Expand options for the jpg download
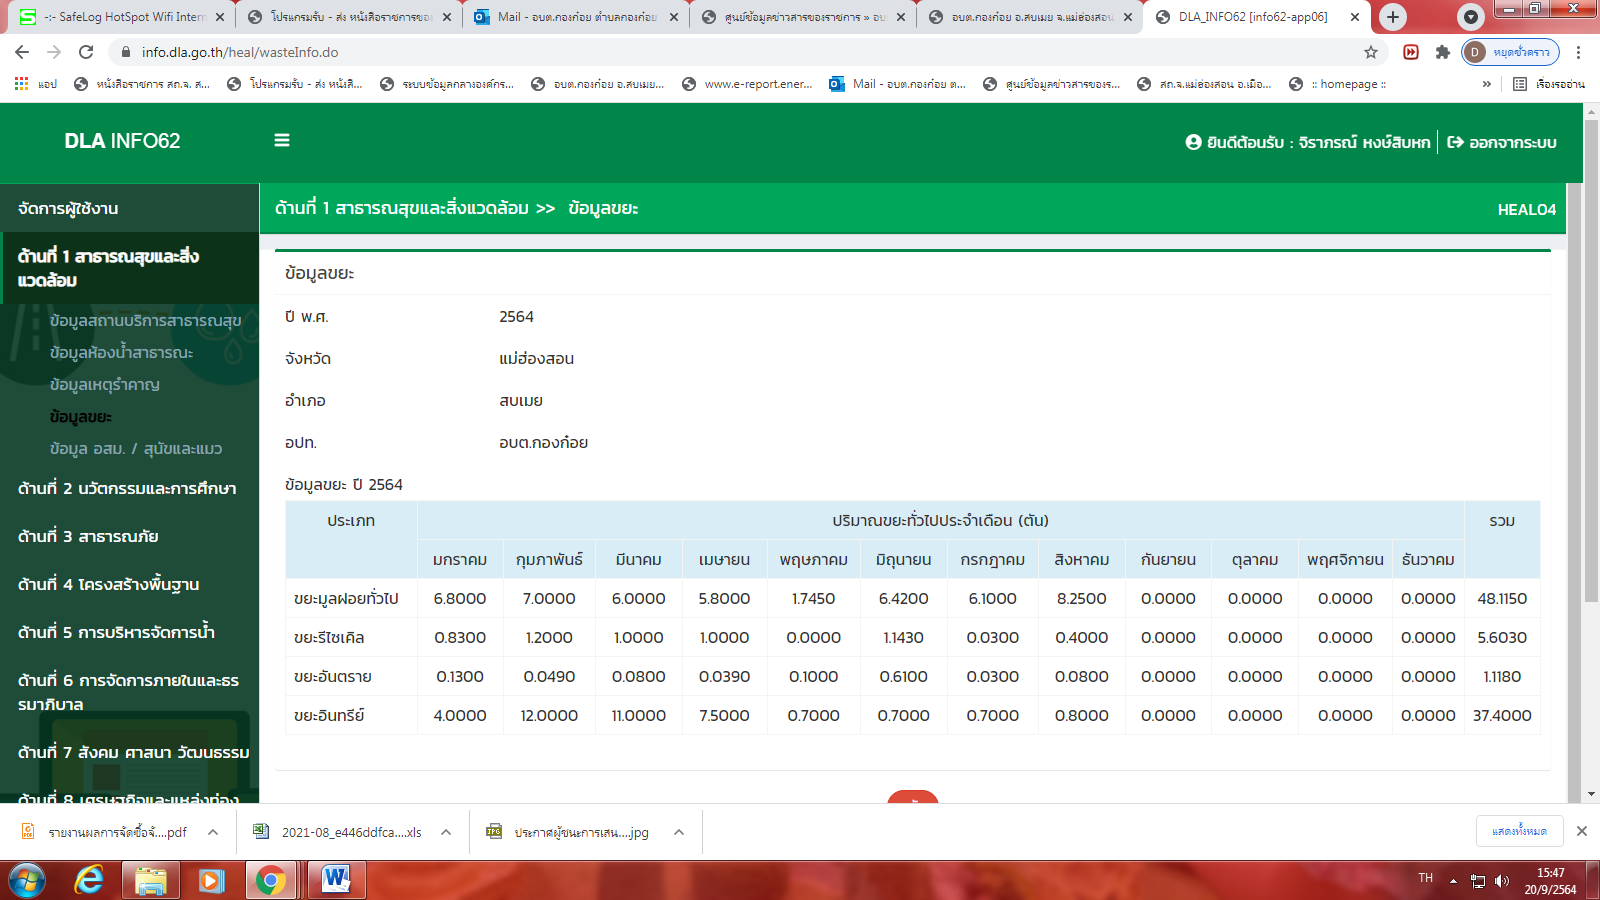Image resolution: width=1600 pixels, height=900 pixels. click(x=679, y=832)
